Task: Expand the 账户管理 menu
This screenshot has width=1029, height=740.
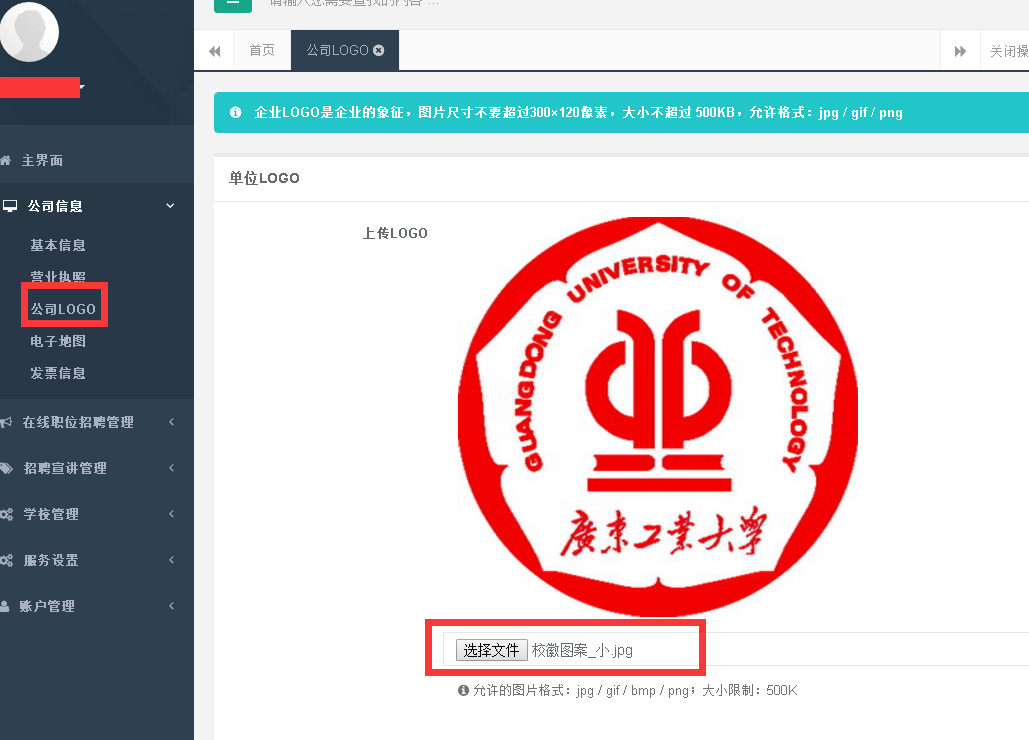Action: click(x=171, y=606)
